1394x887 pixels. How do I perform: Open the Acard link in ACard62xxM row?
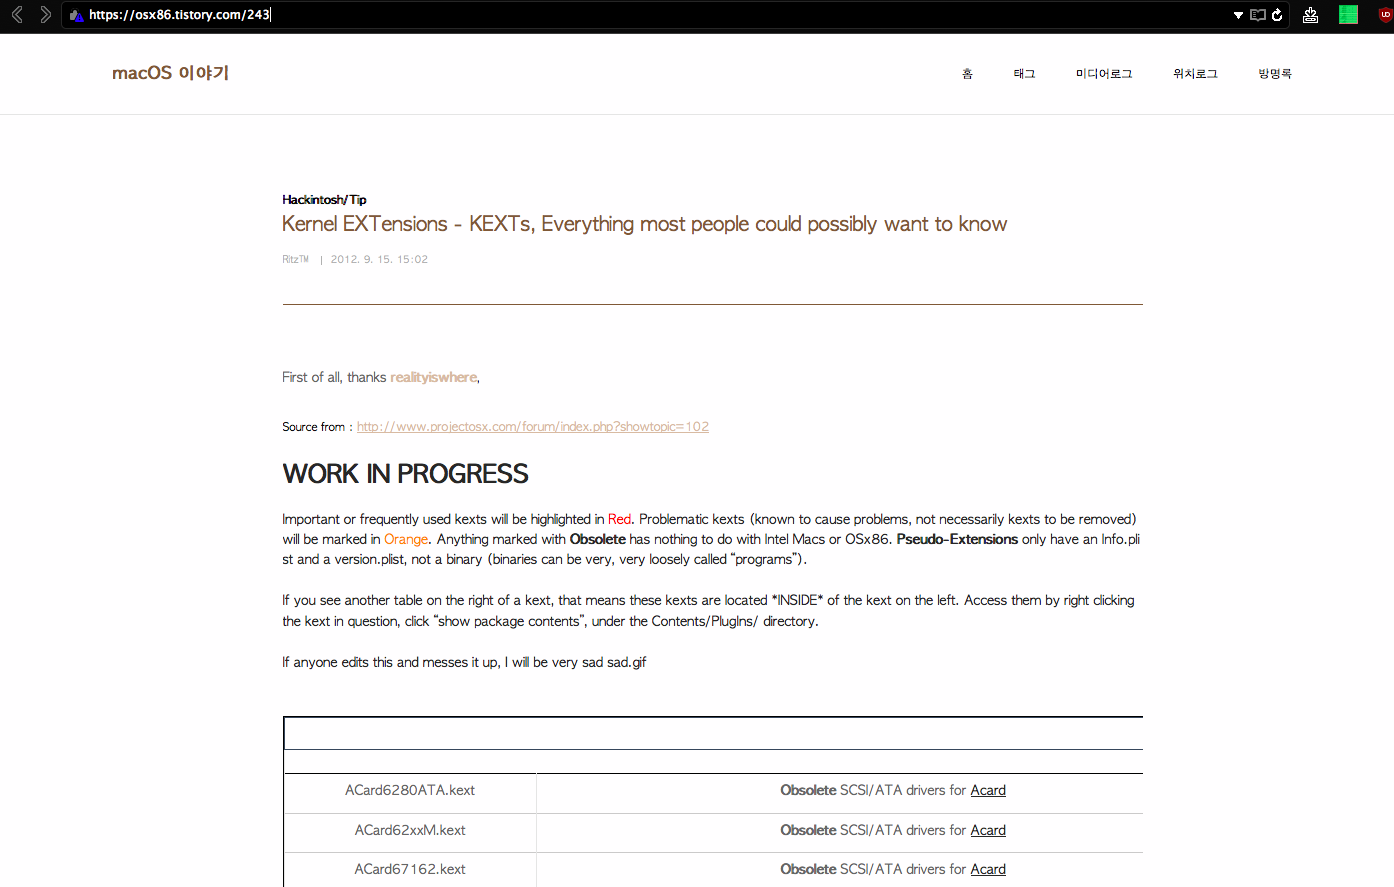point(988,830)
